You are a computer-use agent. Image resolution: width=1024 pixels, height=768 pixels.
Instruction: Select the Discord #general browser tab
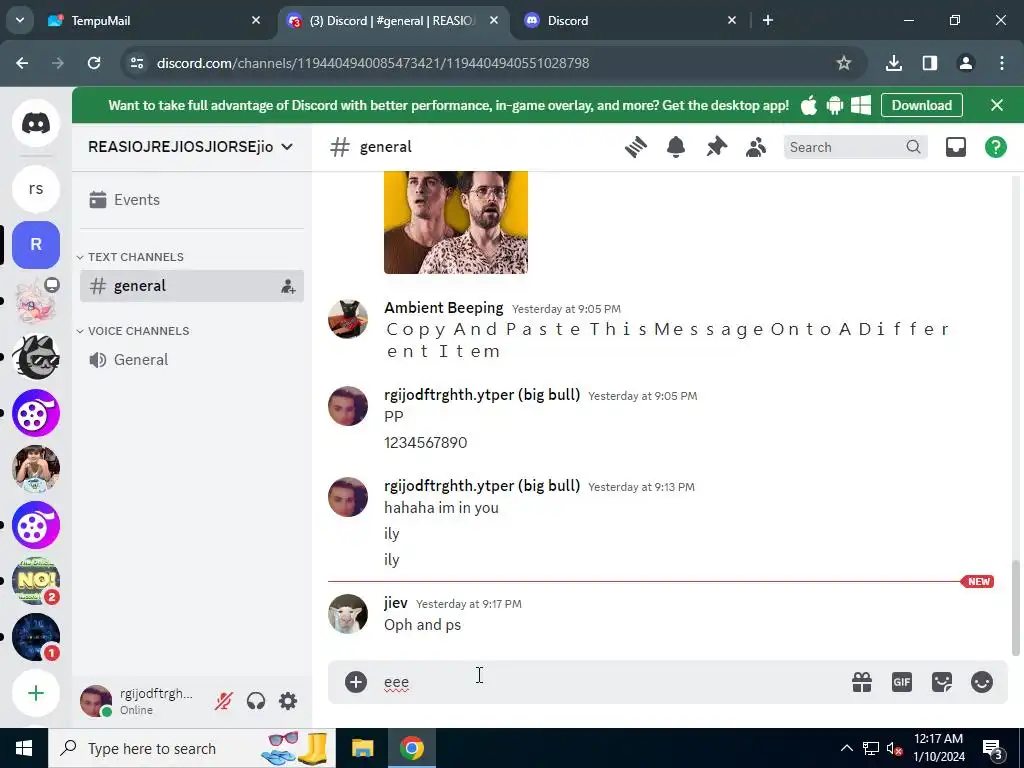point(392,20)
